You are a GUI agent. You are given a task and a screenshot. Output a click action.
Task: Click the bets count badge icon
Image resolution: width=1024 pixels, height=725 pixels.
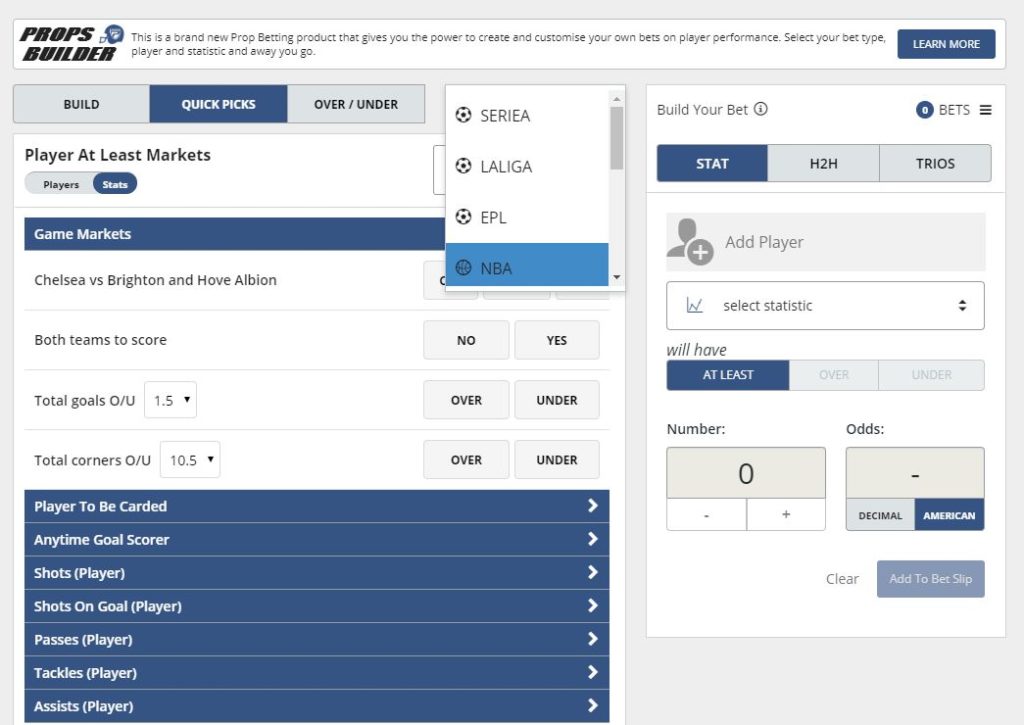pyautogui.click(x=924, y=110)
